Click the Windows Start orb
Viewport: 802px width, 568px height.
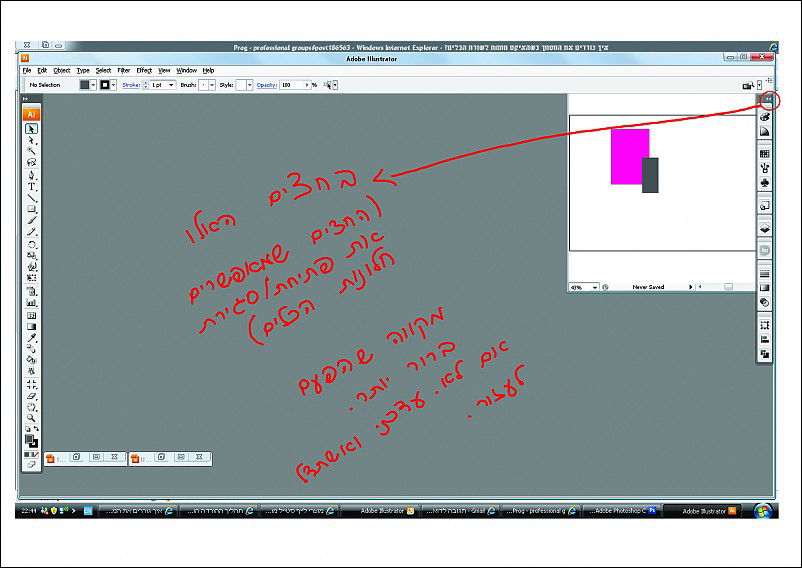[763, 510]
